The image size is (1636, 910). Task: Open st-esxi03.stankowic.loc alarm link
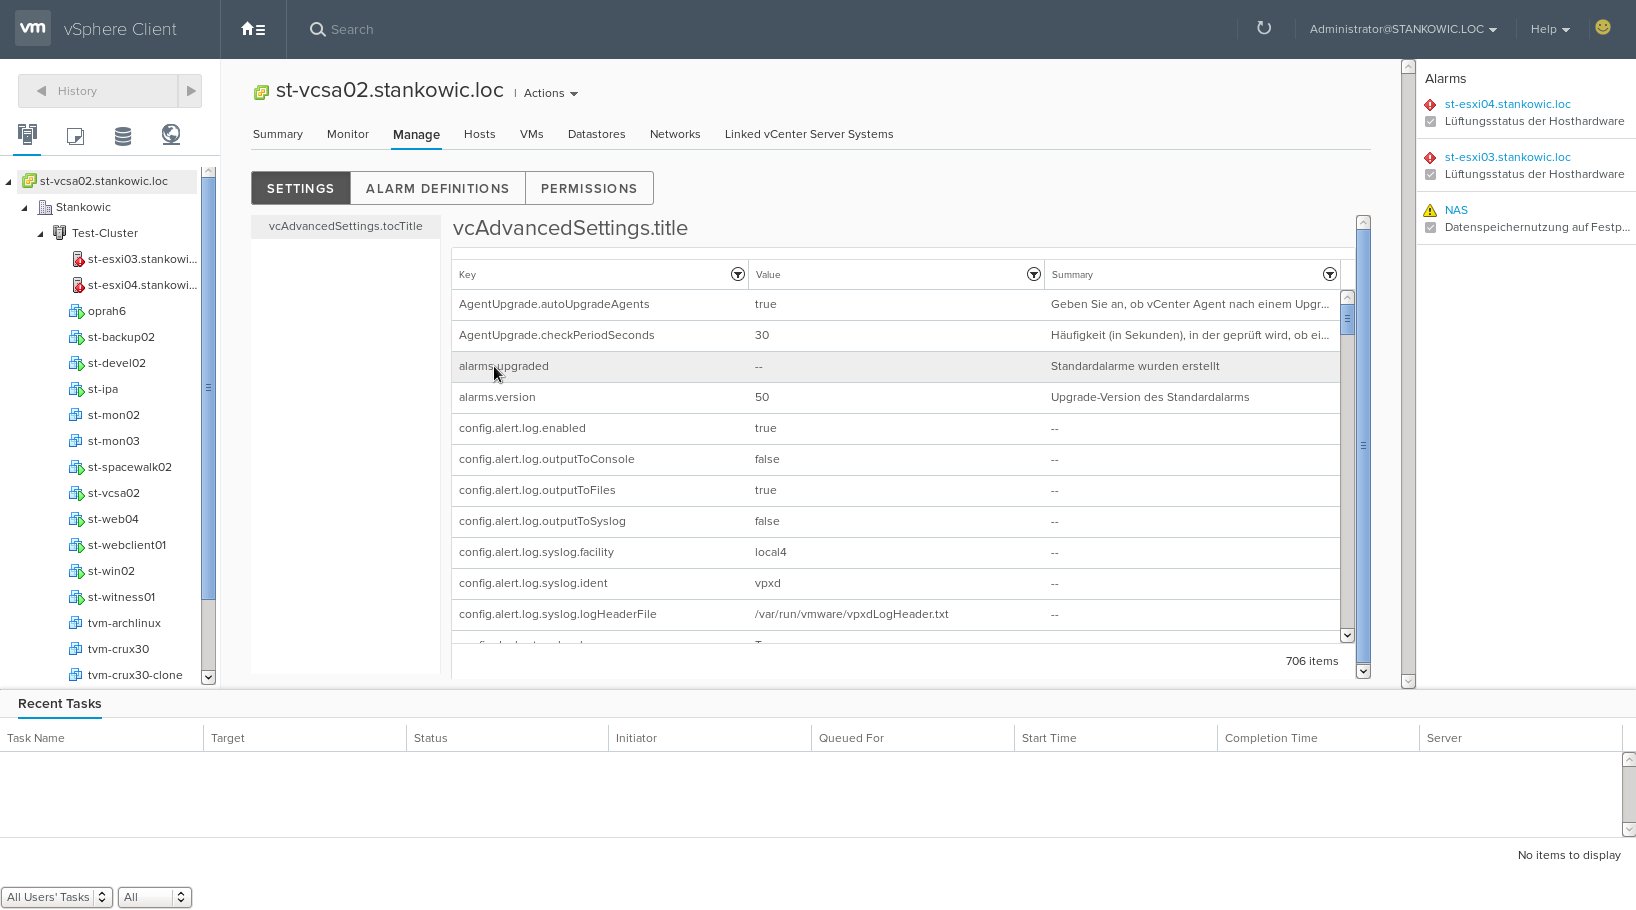[1507, 157]
